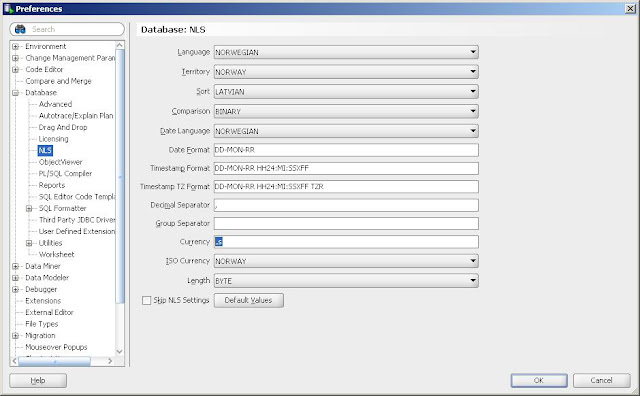
Task: Select PL/SQL Compiler item
Action: 65,174
